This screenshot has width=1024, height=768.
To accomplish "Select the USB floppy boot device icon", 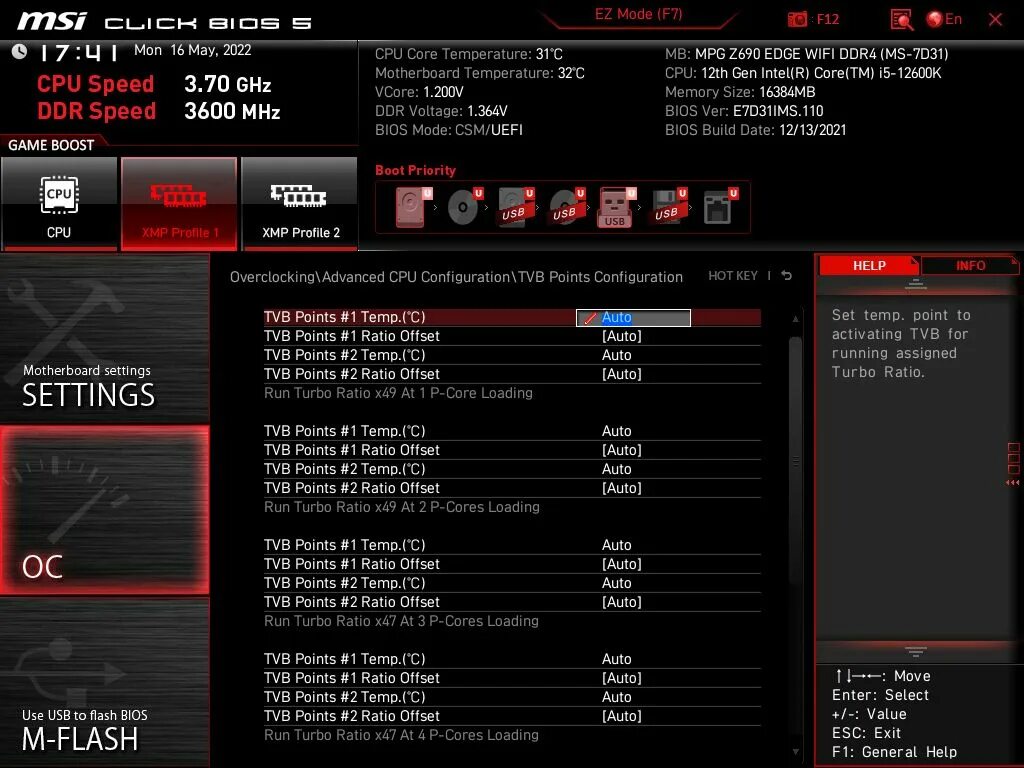I will (x=668, y=208).
